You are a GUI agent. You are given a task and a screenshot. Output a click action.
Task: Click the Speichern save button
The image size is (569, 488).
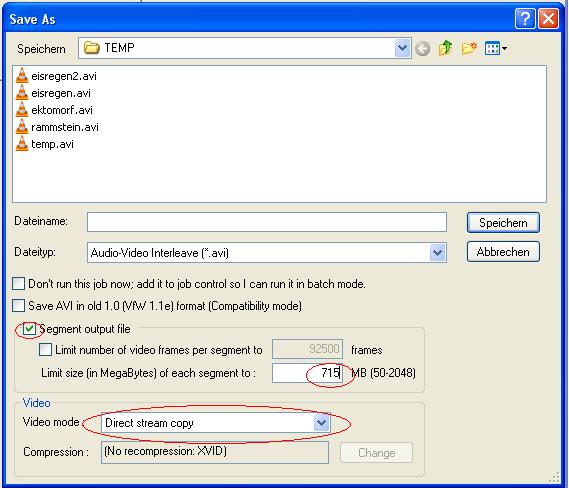point(503,222)
